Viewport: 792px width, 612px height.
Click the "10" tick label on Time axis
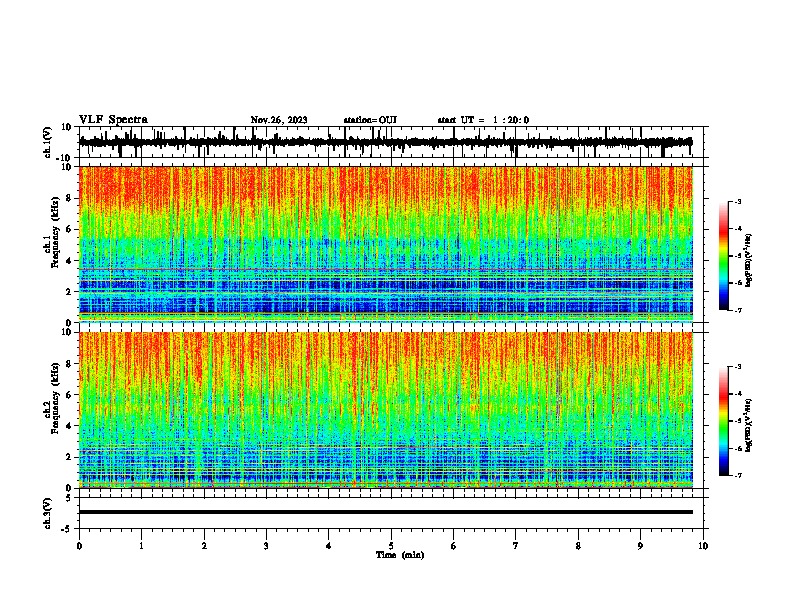click(x=703, y=546)
